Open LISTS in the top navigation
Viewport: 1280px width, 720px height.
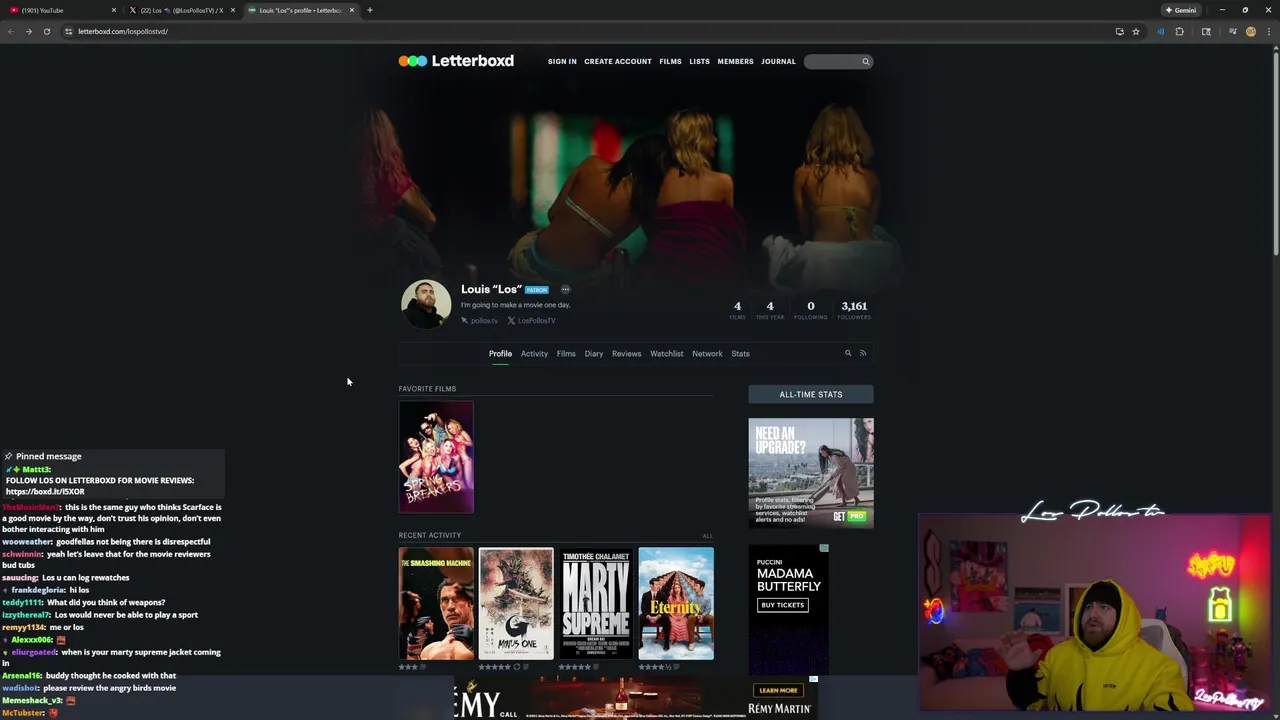[699, 61]
